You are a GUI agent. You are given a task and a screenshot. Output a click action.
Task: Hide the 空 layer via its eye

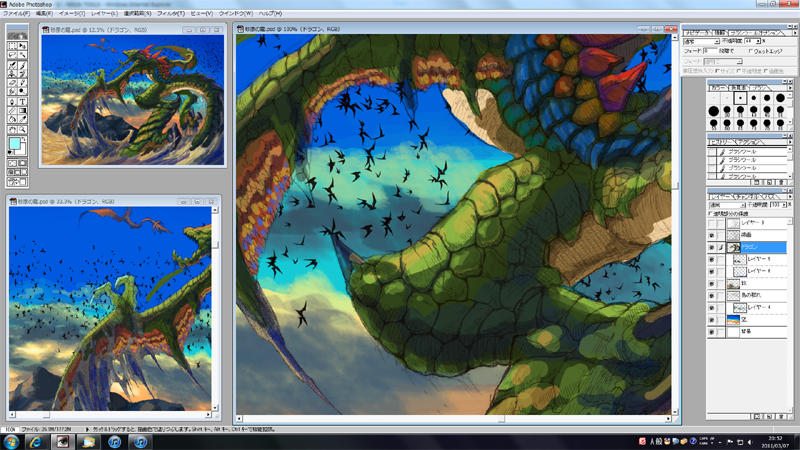[712, 320]
